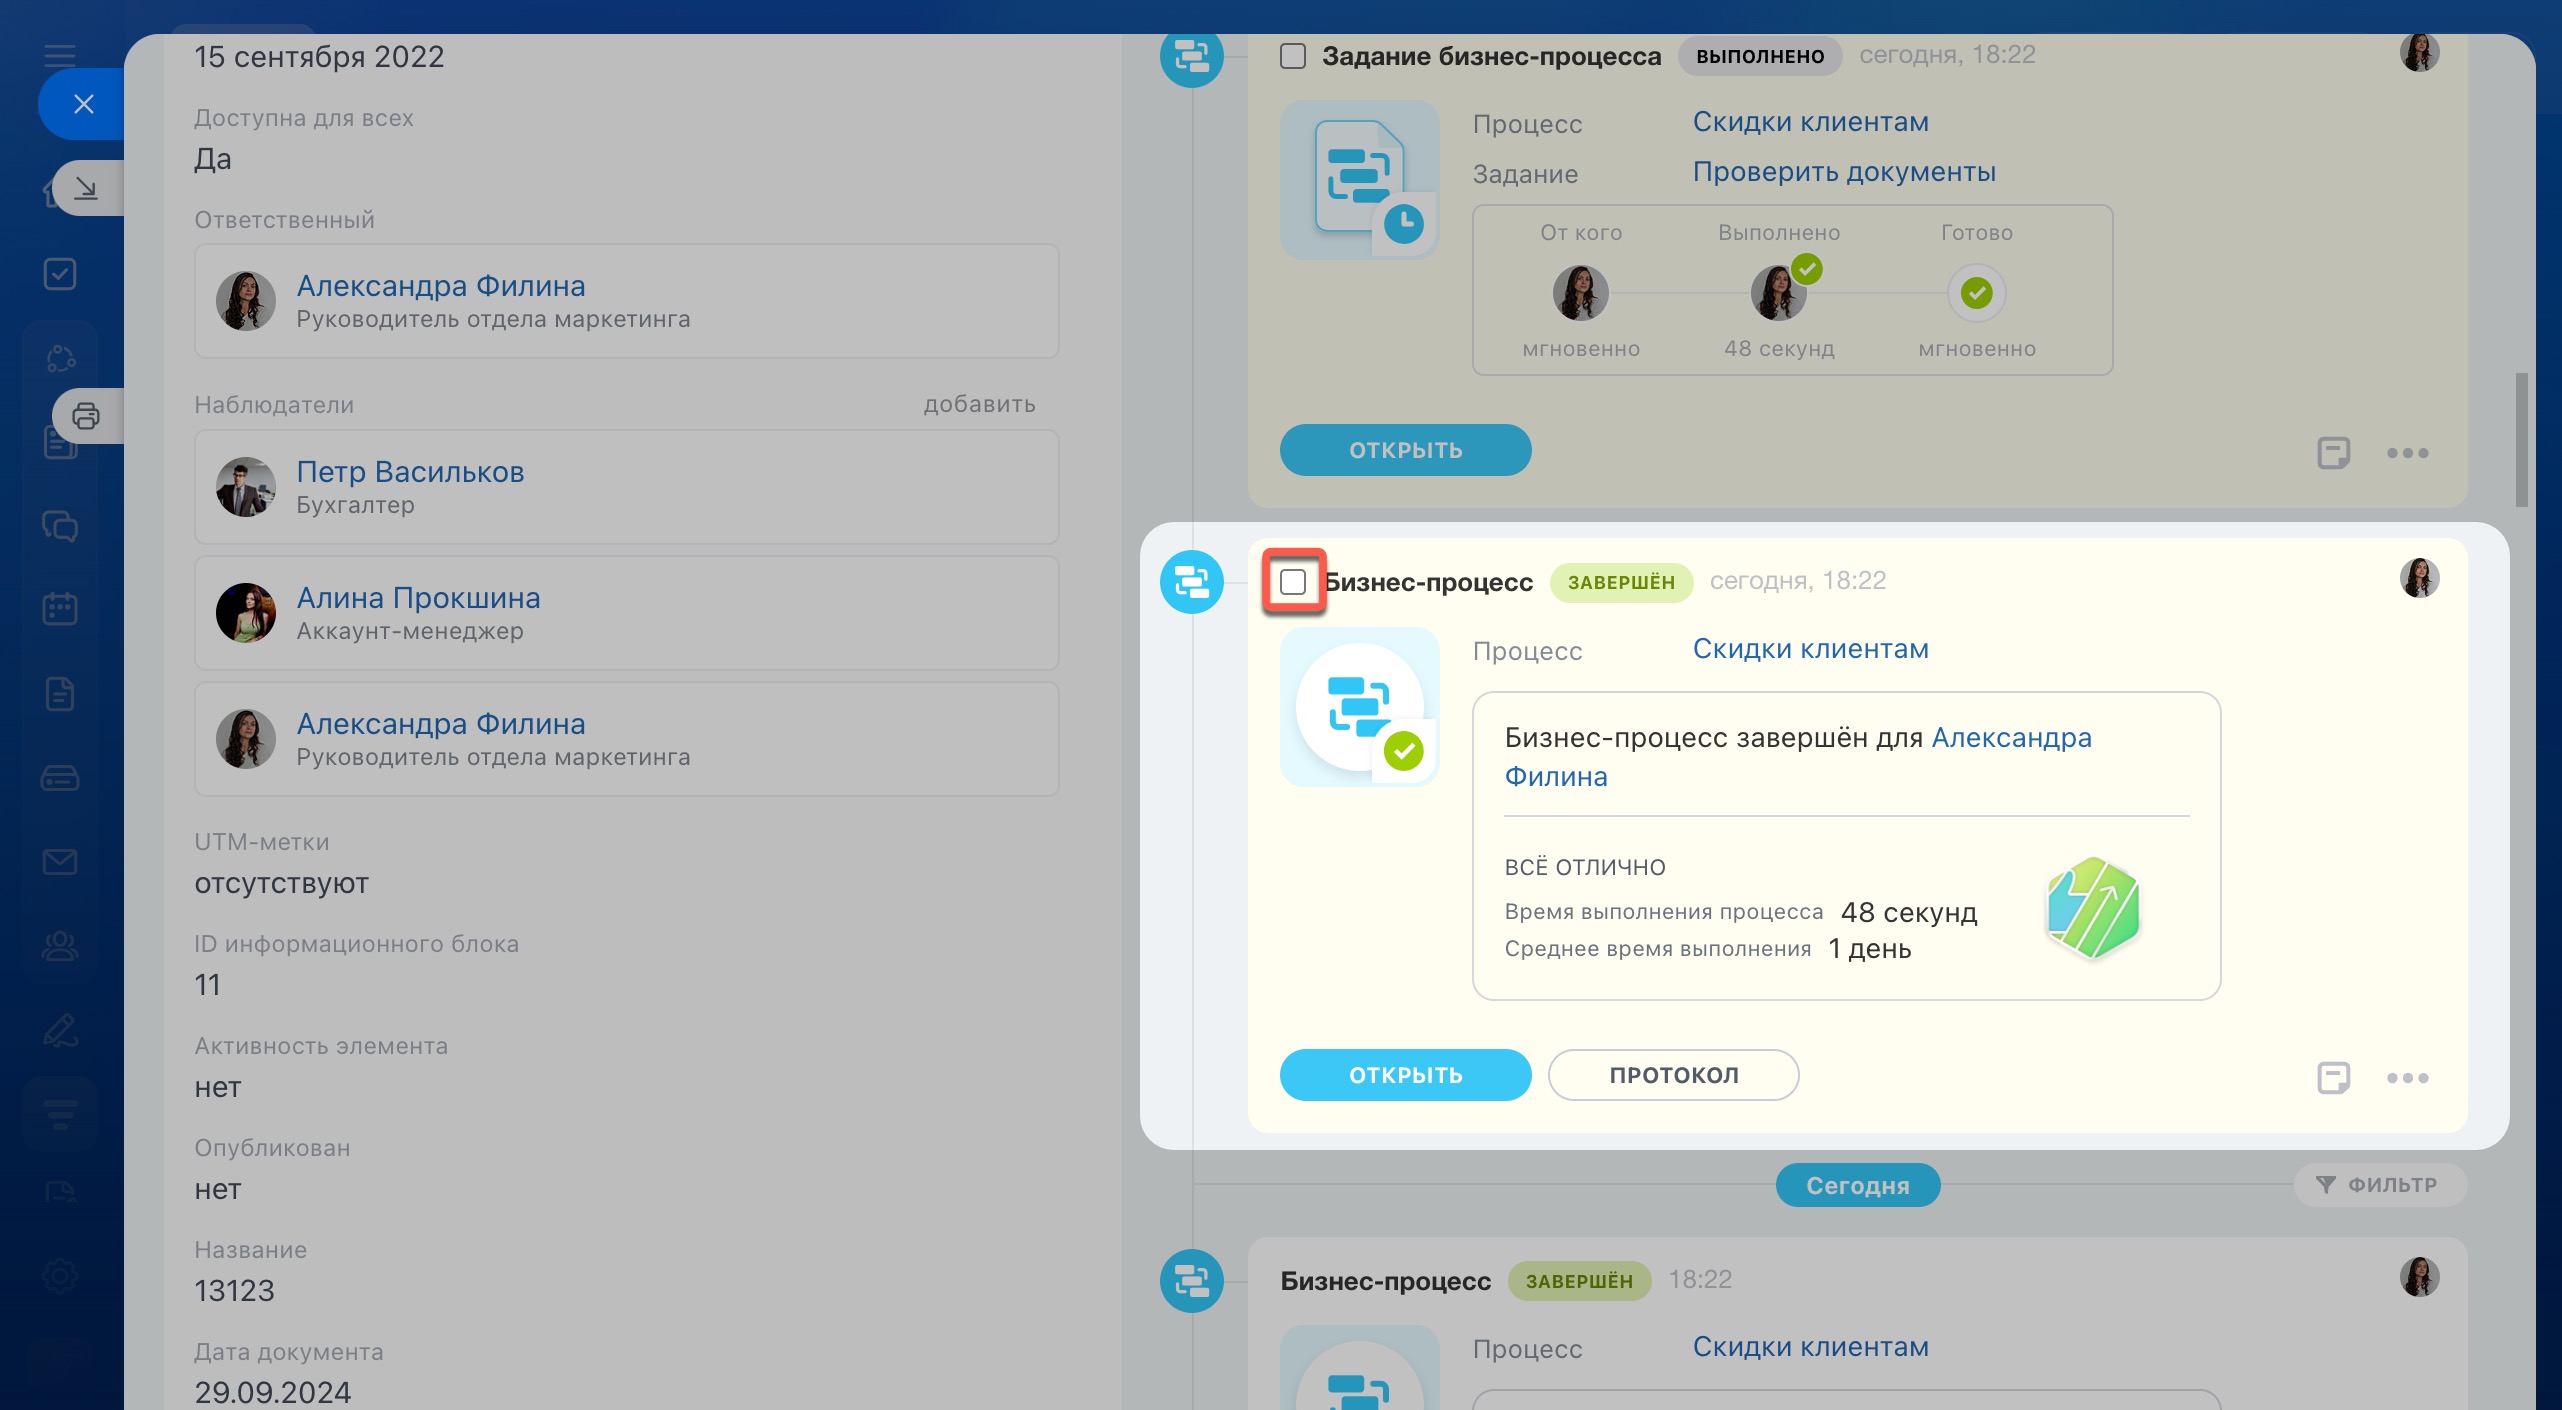2562x1410 pixels.
Task: Open the documents icon in left sidebar
Action: [60, 693]
